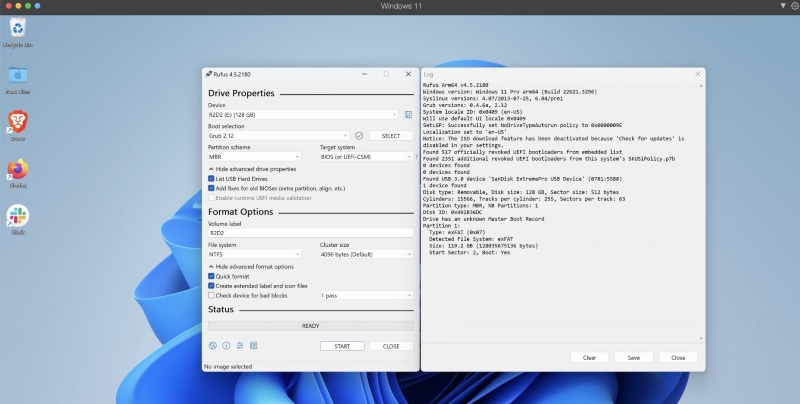Open the Recycle Bin desktop icon
Image resolution: width=800 pixels, height=404 pixels.
17,29
